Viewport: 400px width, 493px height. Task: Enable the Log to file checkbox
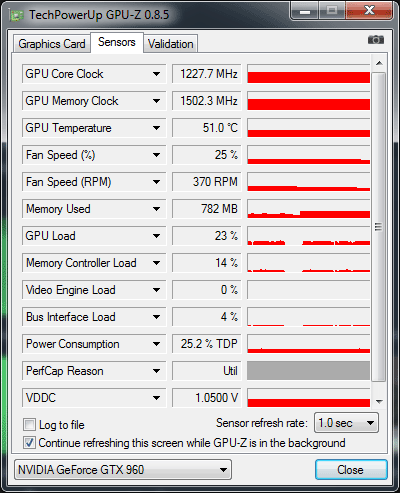pyautogui.click(x=29, y=425)
